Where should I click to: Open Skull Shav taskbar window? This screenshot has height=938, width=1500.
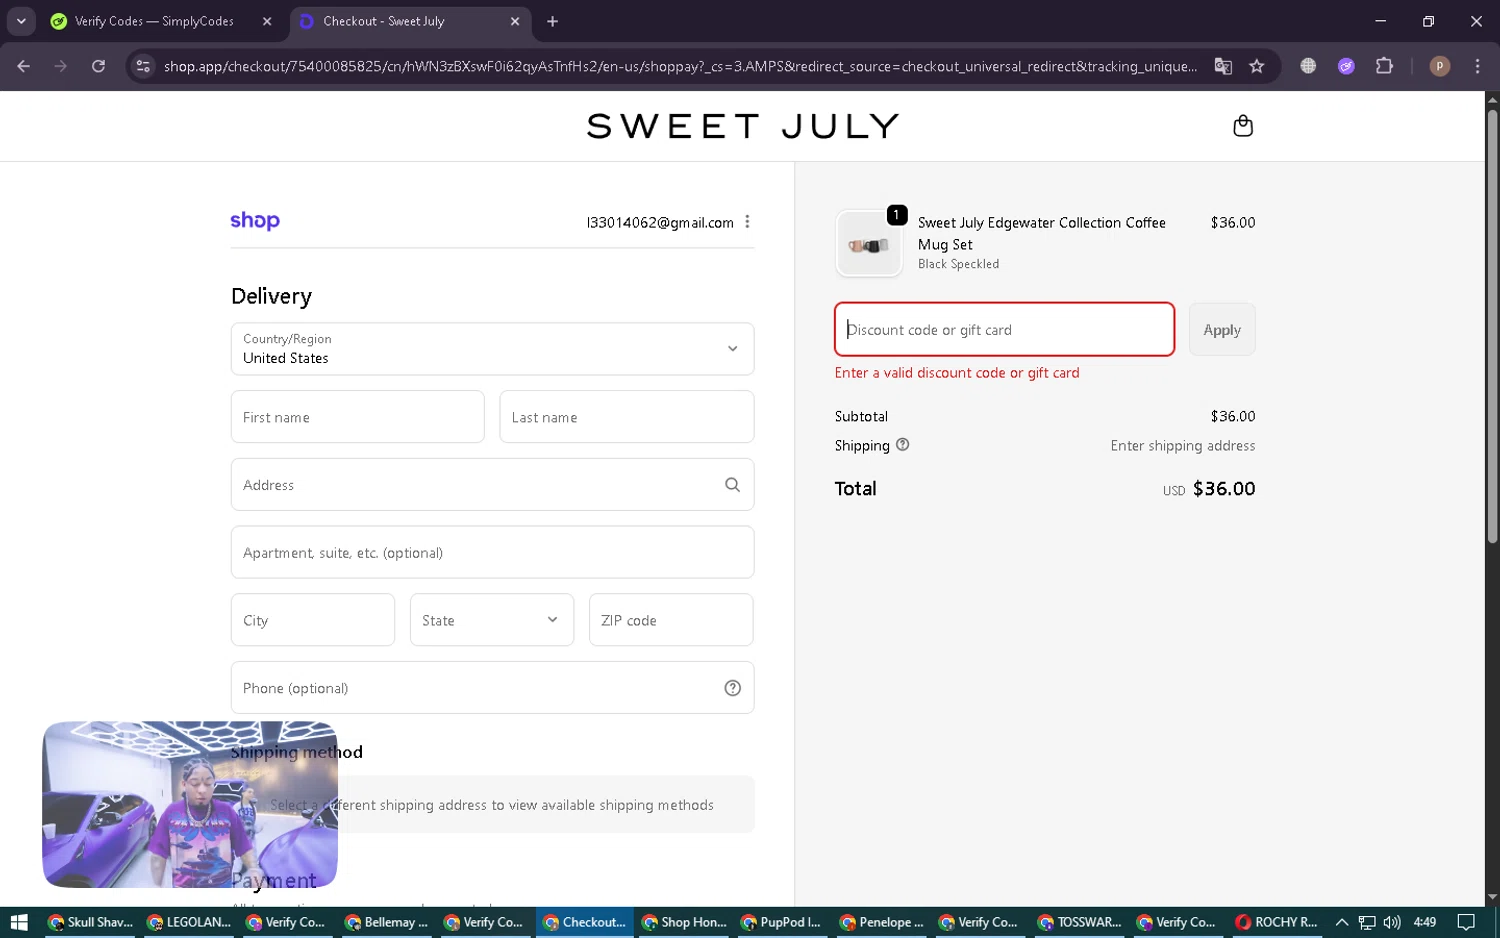(x=90, y=922)
